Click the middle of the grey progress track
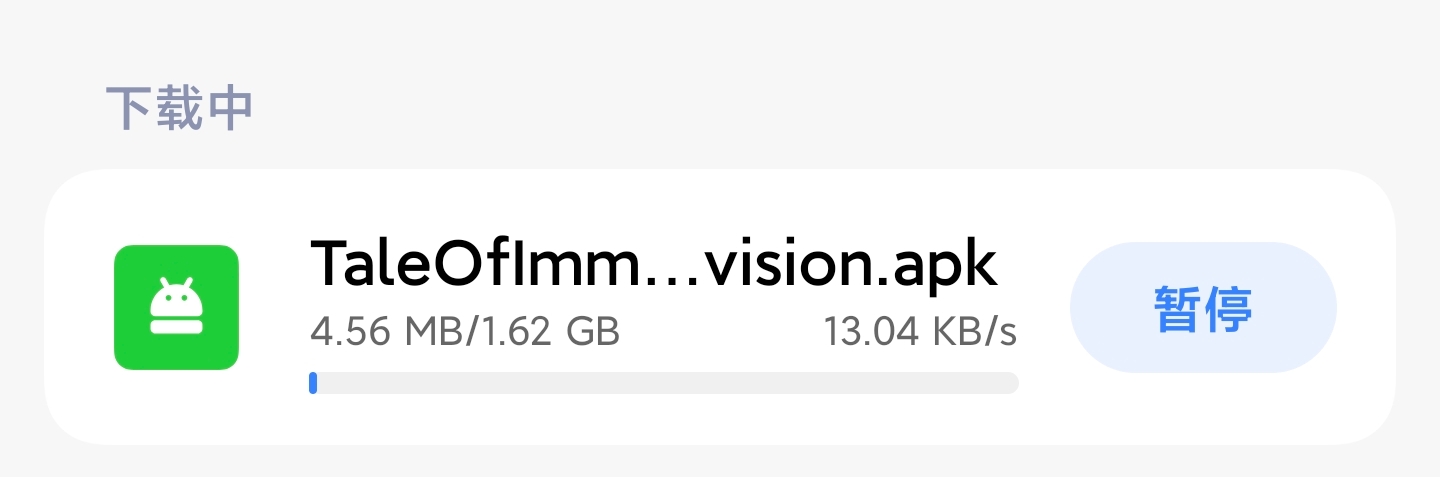This screenshot has width=1440, height=477. coord(664,383)
